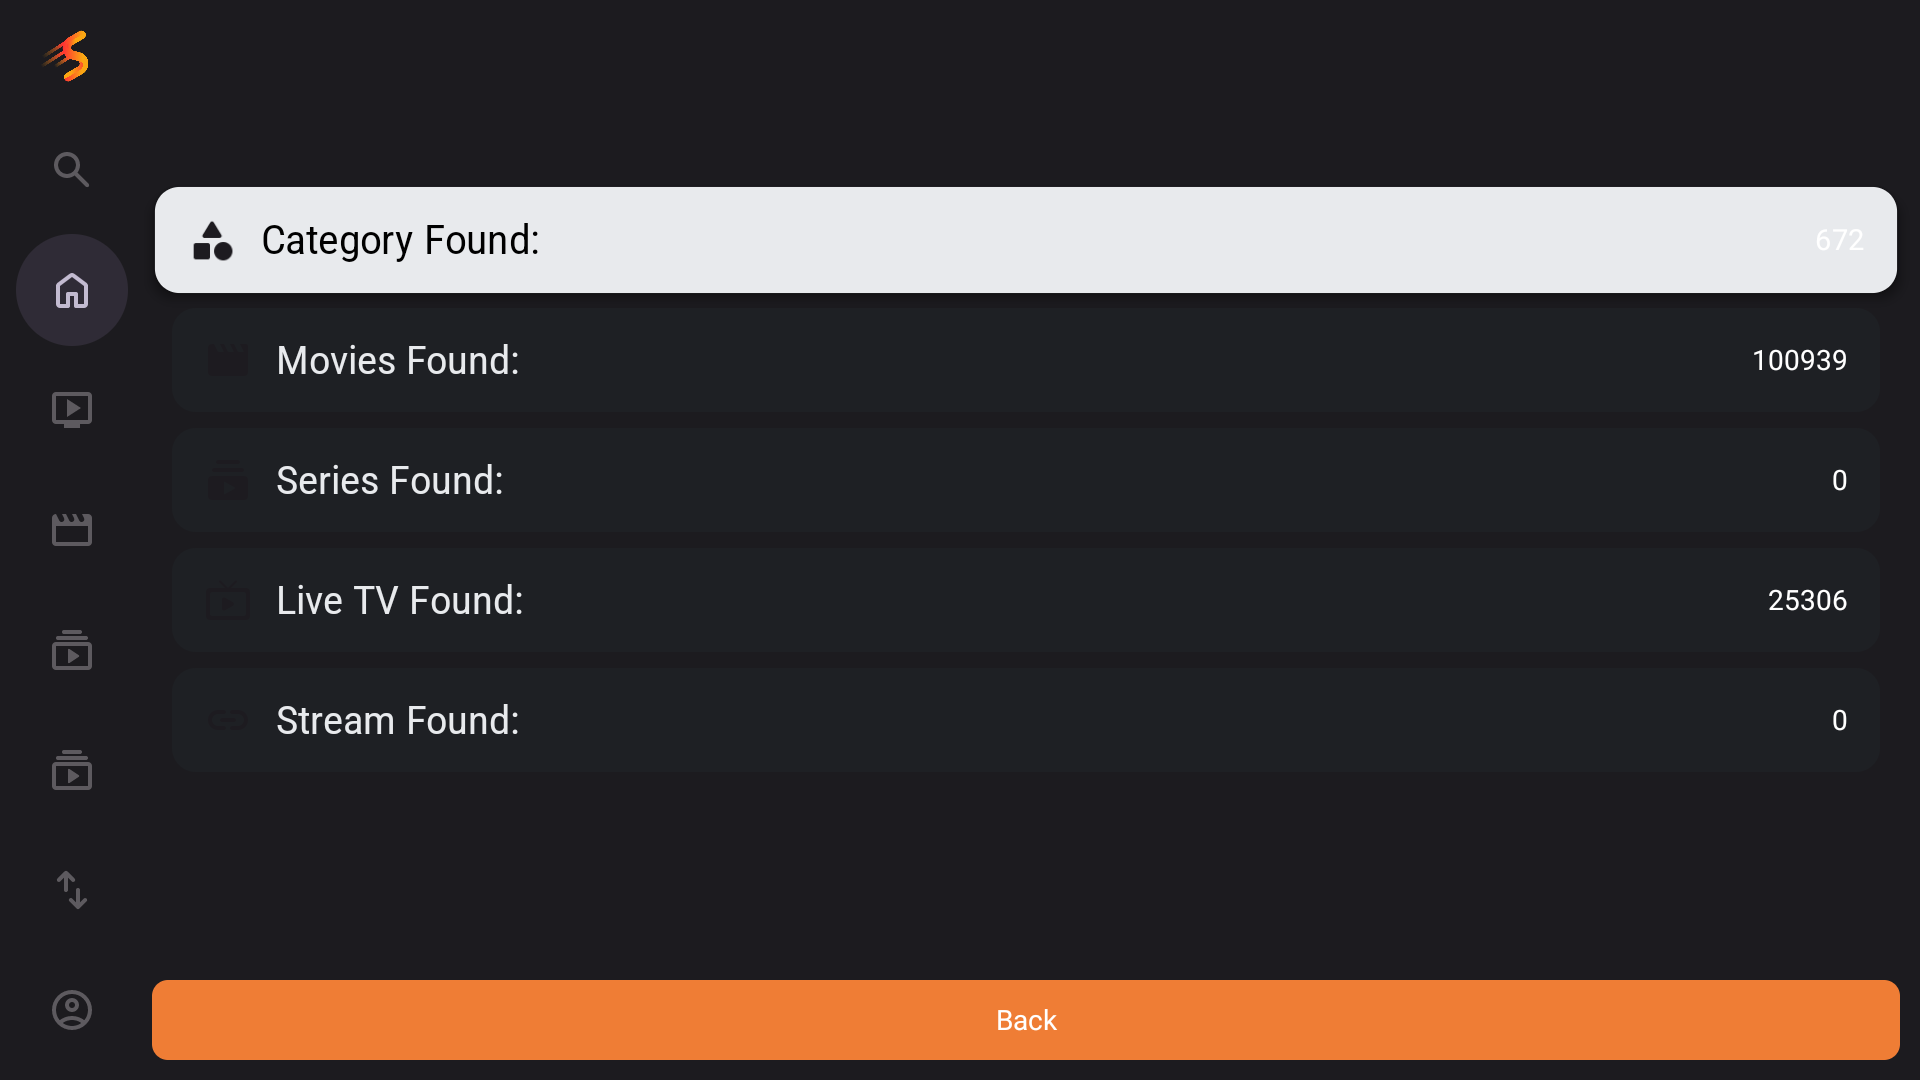The image size is (1920, 1080).
Task: Select the Category Found row
Action: click(1027, 240)
